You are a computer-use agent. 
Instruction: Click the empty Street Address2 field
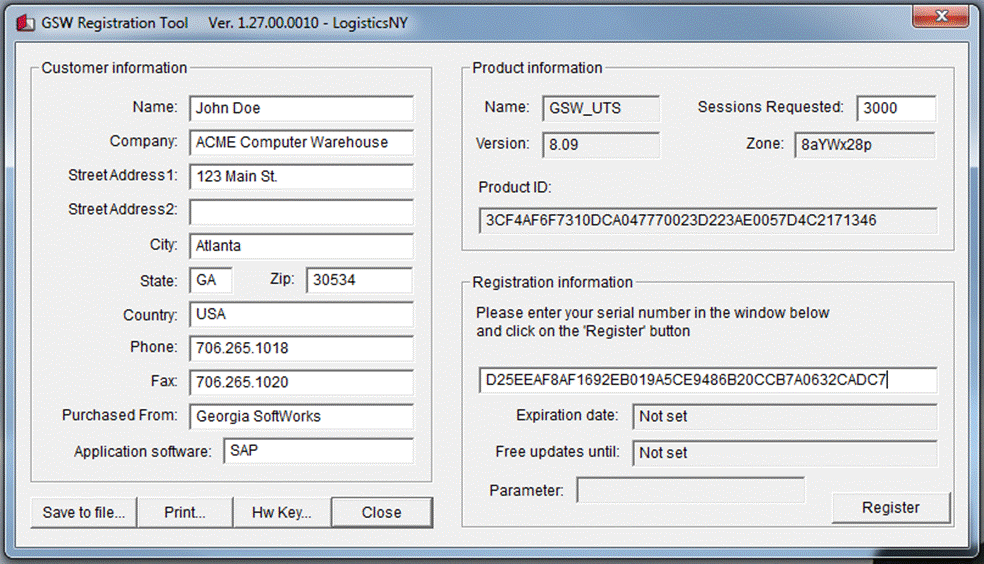[301, 211]
